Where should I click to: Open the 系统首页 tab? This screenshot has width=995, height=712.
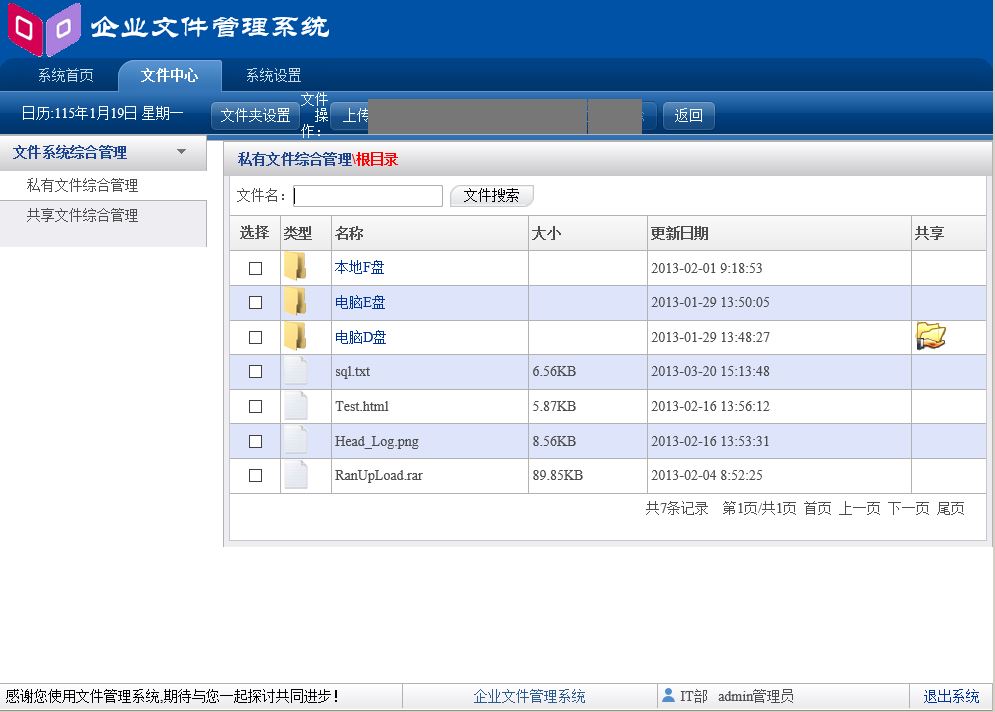[66, 76]
